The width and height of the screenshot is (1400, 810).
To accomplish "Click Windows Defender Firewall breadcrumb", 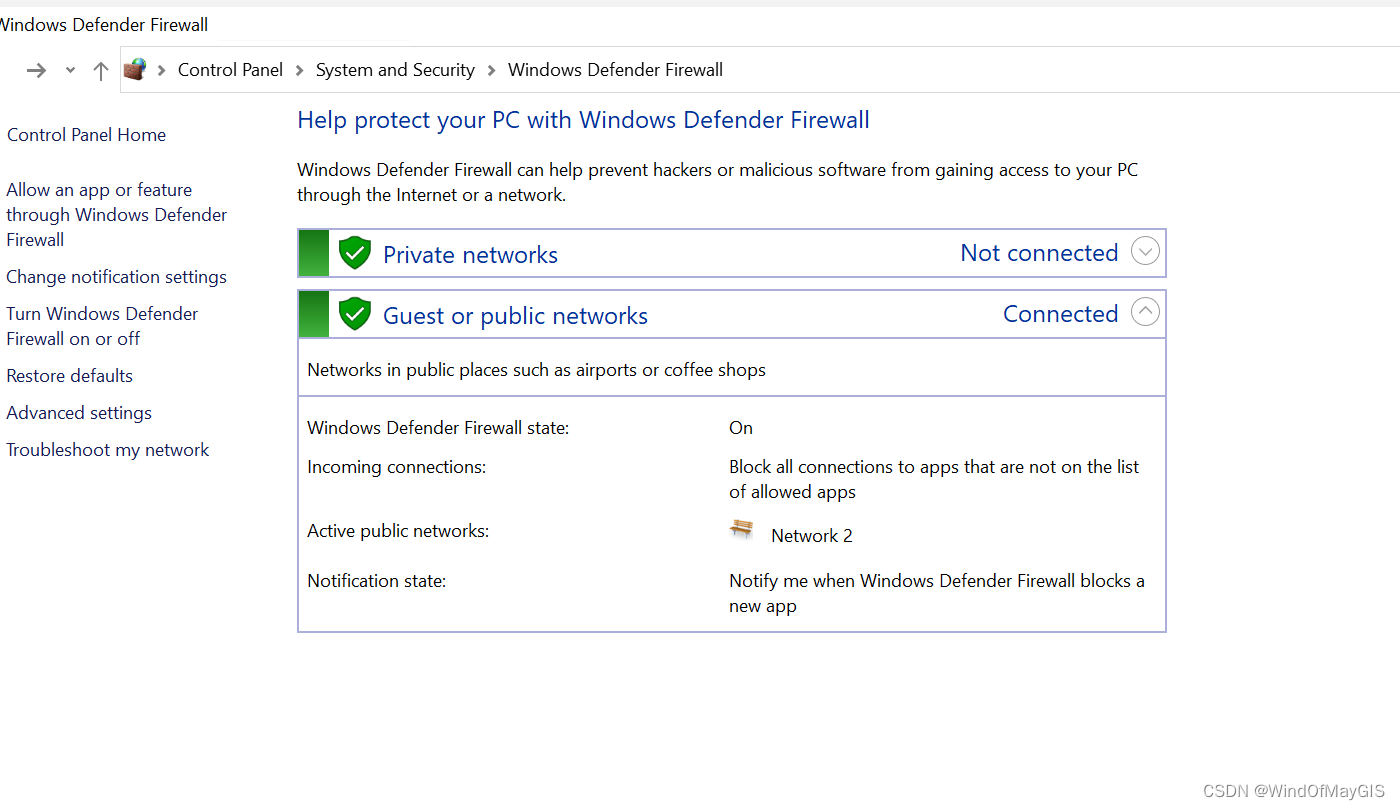I will click(x=615, y=70).
